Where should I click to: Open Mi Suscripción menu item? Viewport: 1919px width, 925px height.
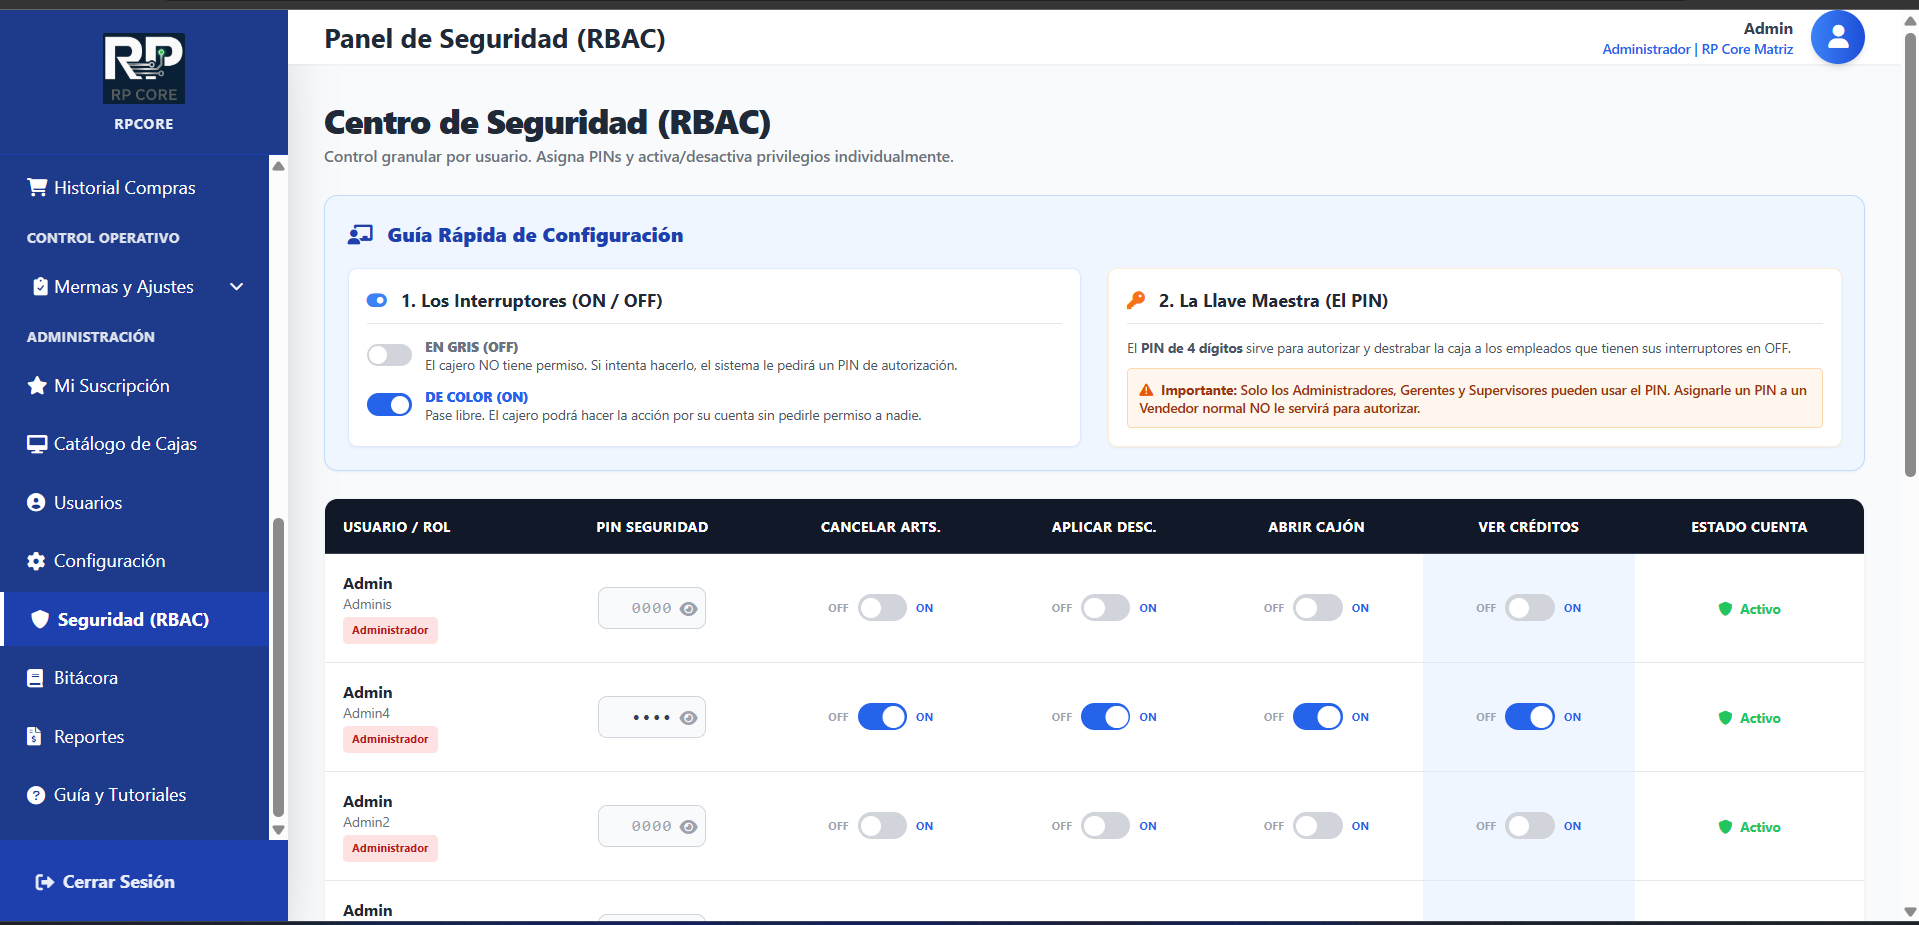pos(135,386)
